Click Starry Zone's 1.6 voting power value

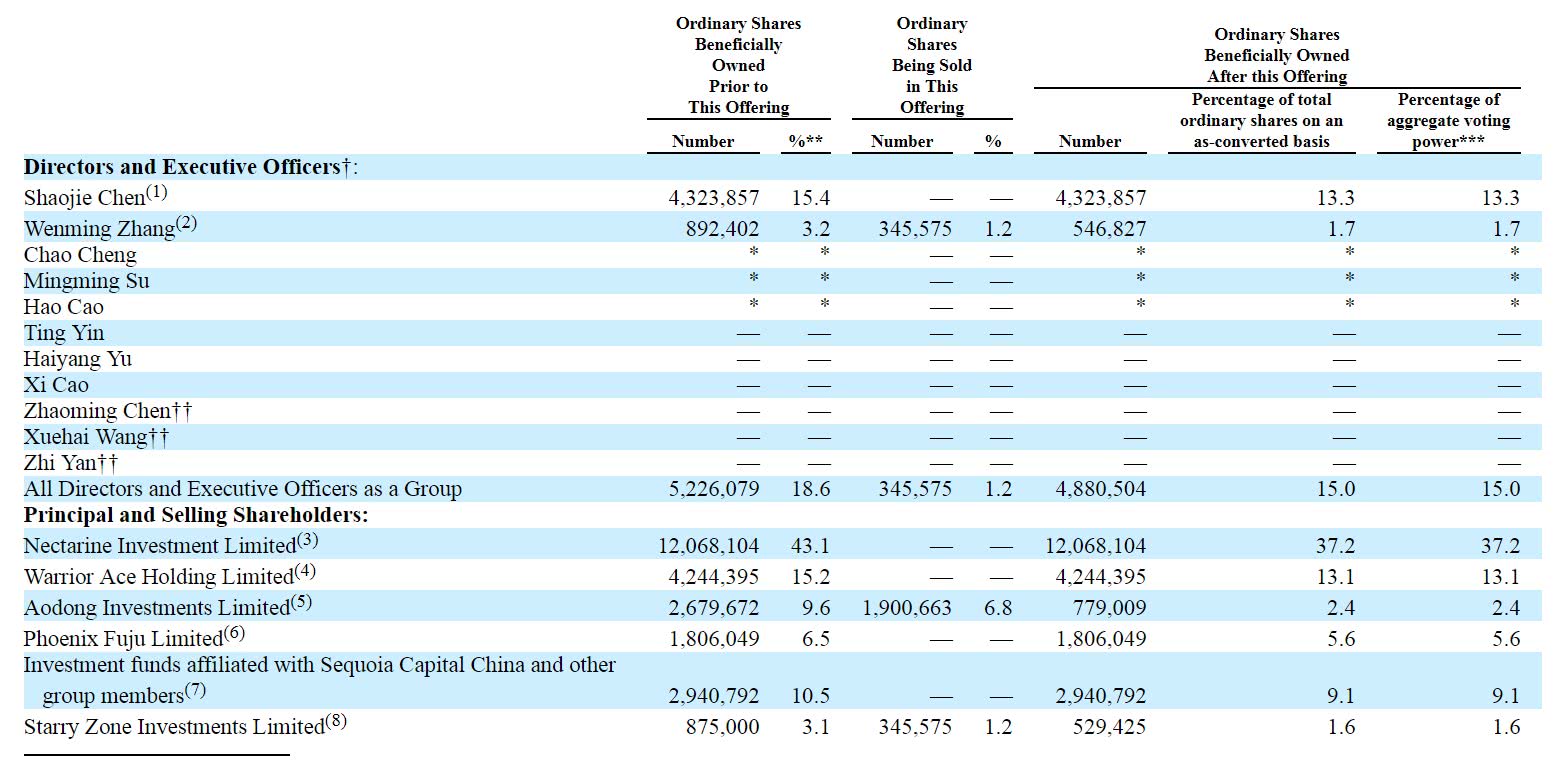tap(1506, 727)
